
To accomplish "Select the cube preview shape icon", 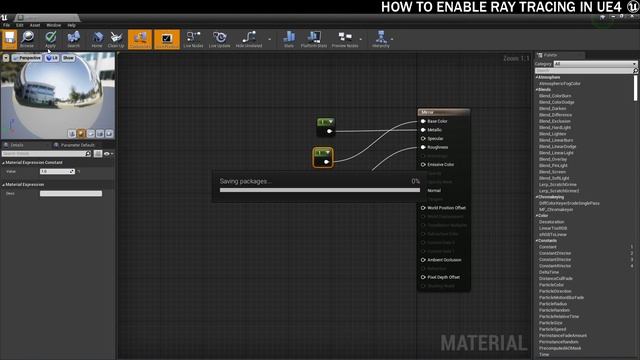I will (100, 133).
